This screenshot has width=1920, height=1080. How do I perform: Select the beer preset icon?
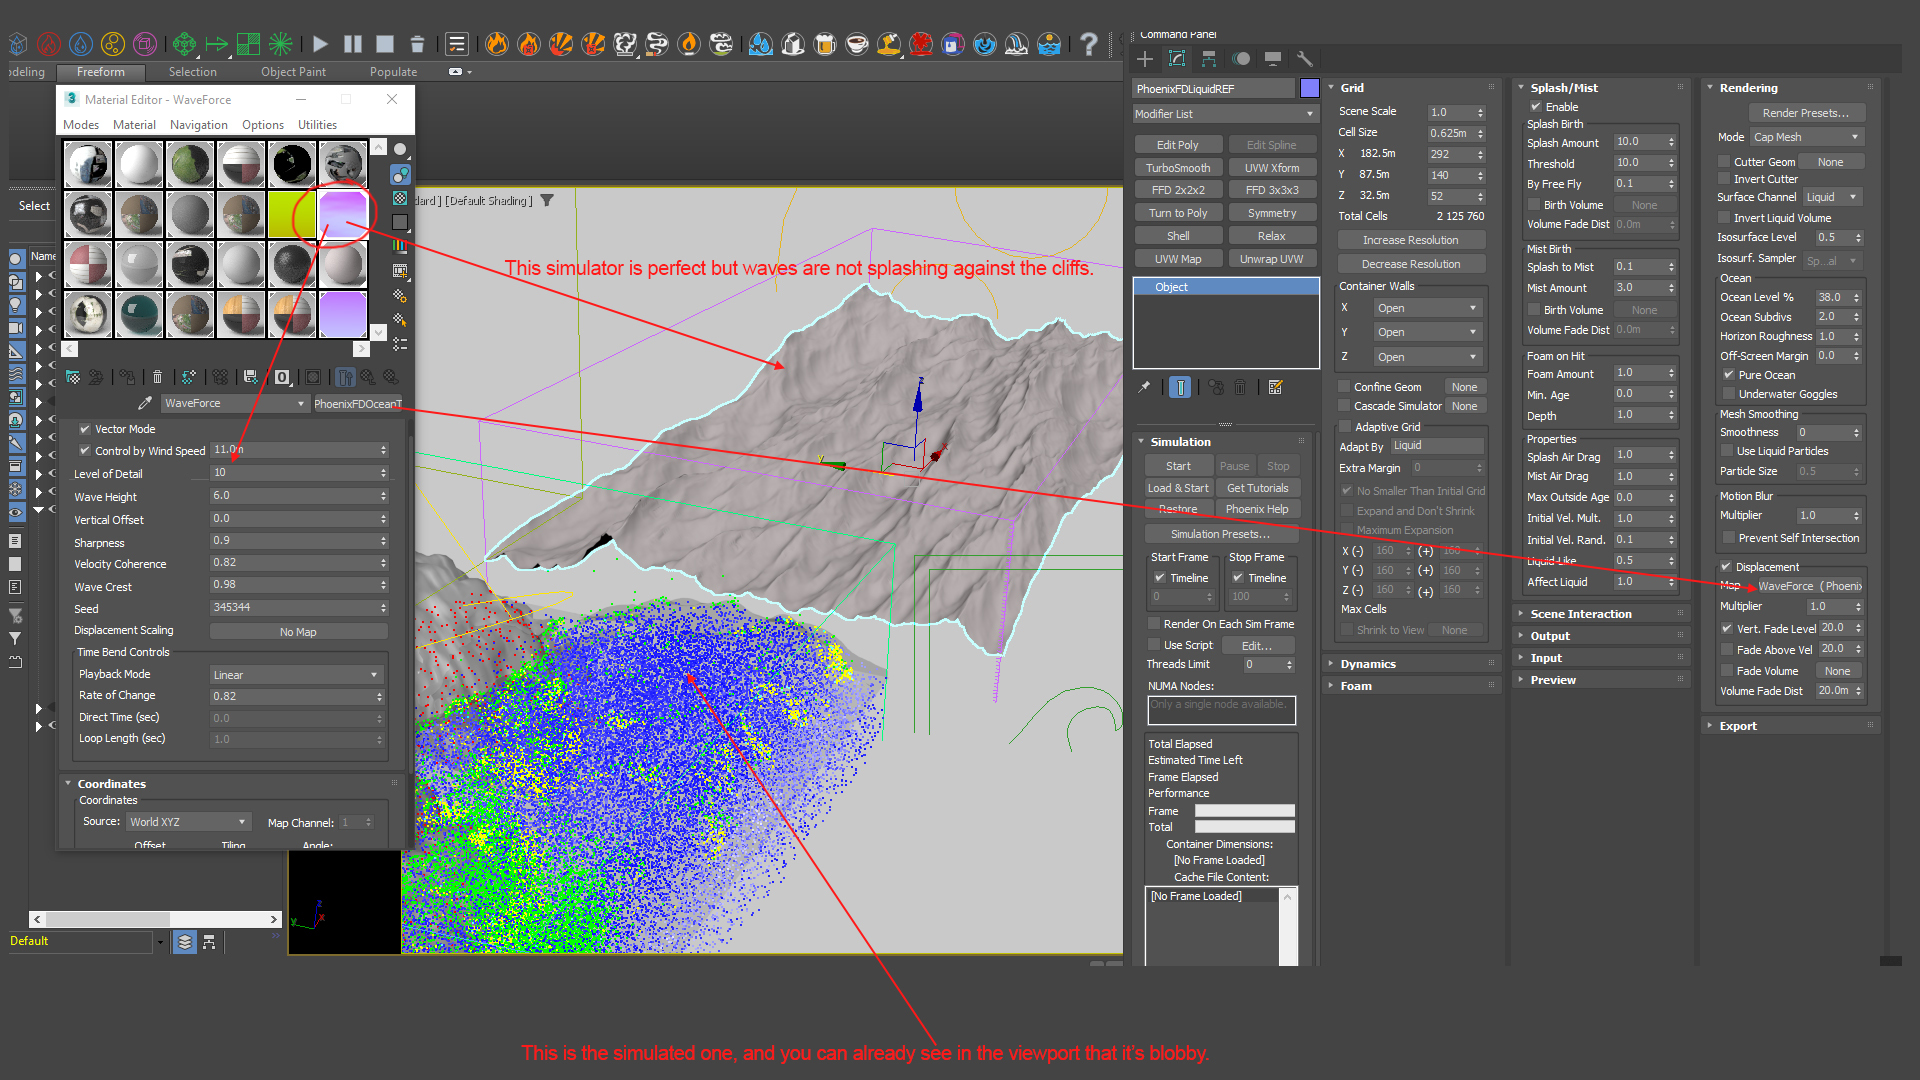point(825,44)
